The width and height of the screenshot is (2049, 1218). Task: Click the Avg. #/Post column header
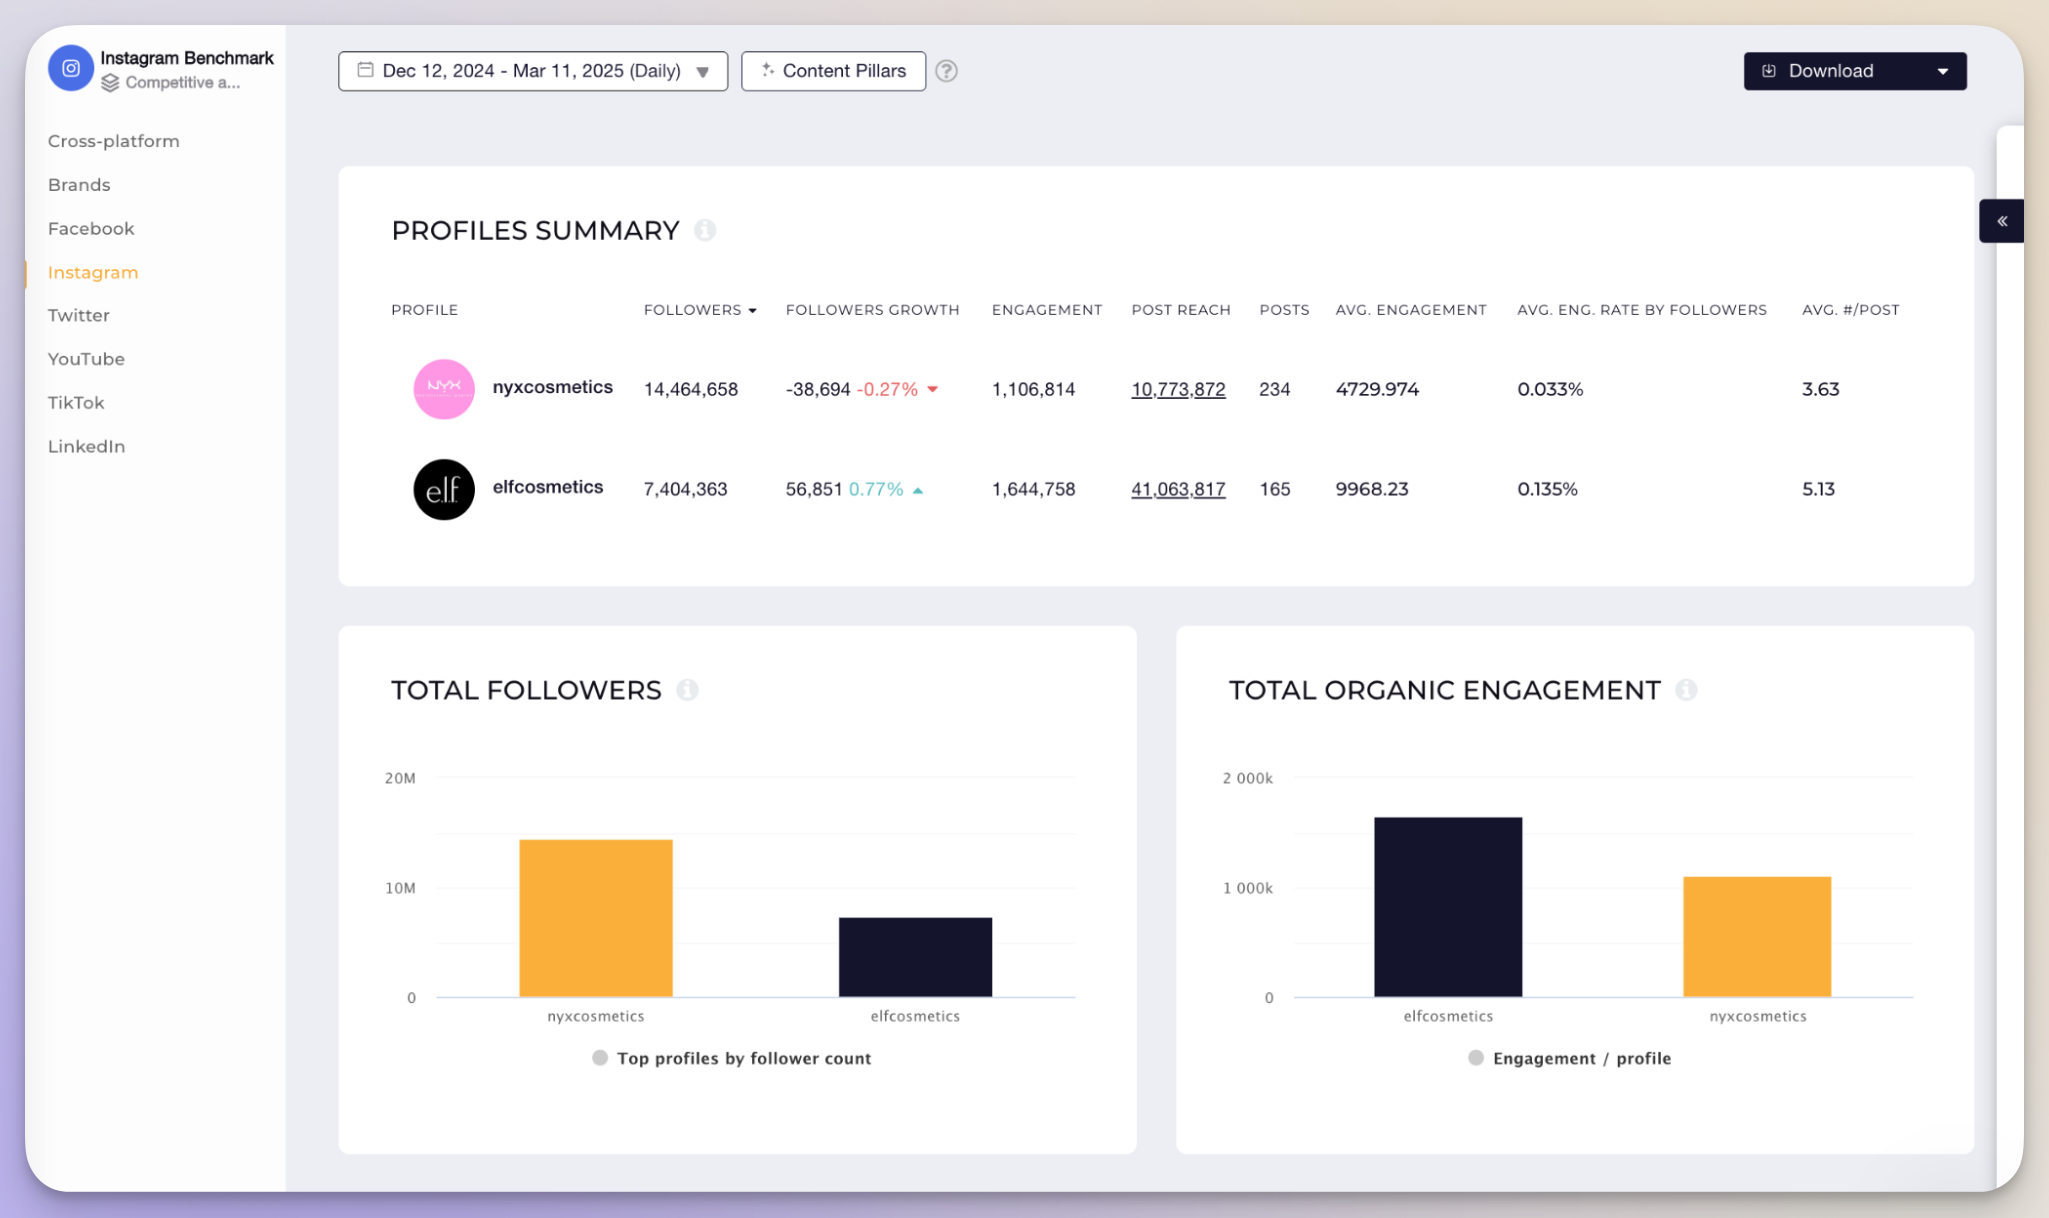pos(1851,310)
